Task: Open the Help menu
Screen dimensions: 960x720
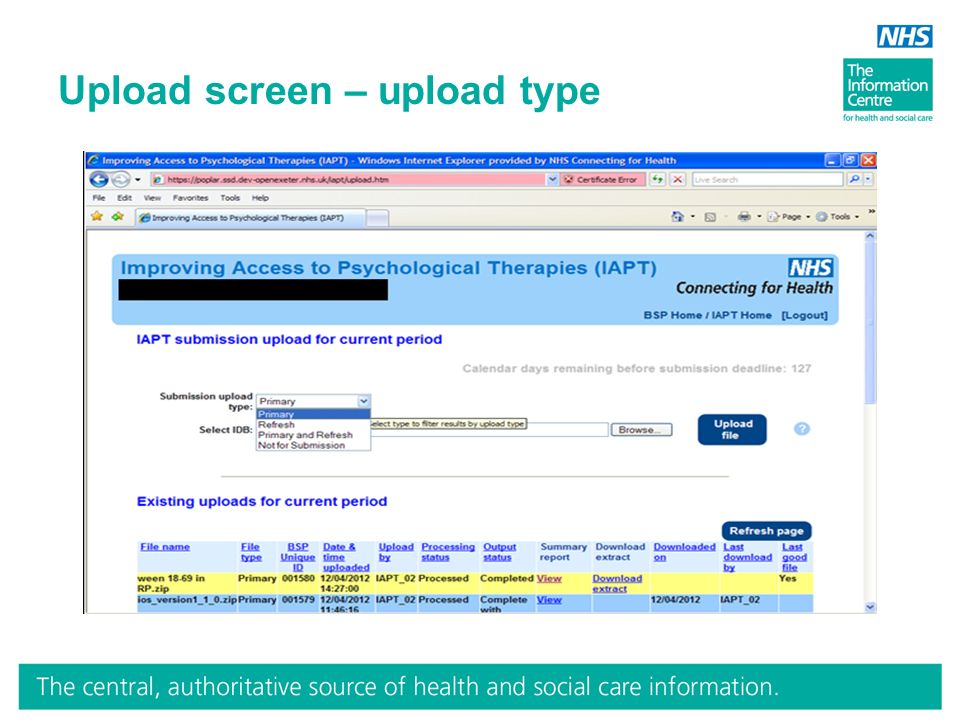Action: (x=260, y=198)
